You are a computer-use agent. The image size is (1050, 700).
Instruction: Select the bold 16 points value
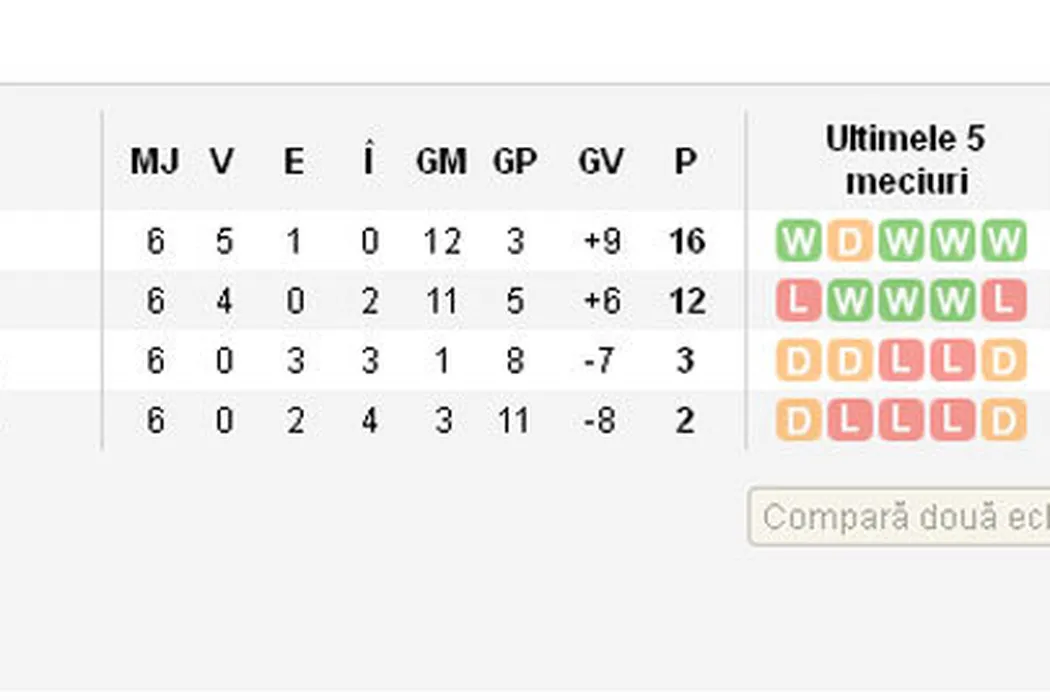687,242
